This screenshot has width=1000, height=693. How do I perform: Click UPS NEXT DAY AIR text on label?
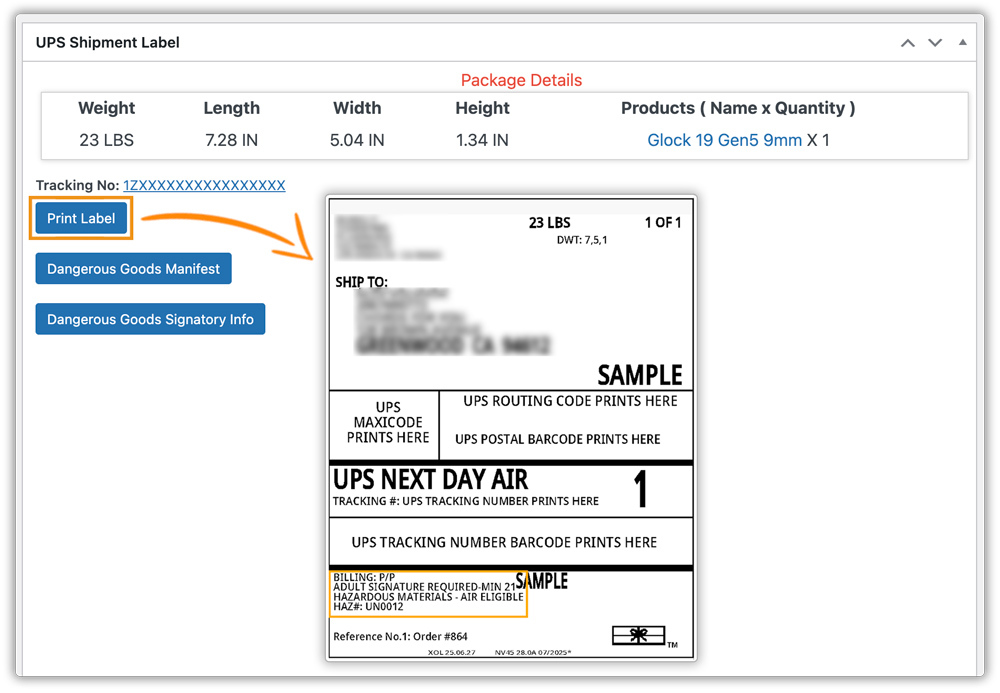[x=430, y=479]
